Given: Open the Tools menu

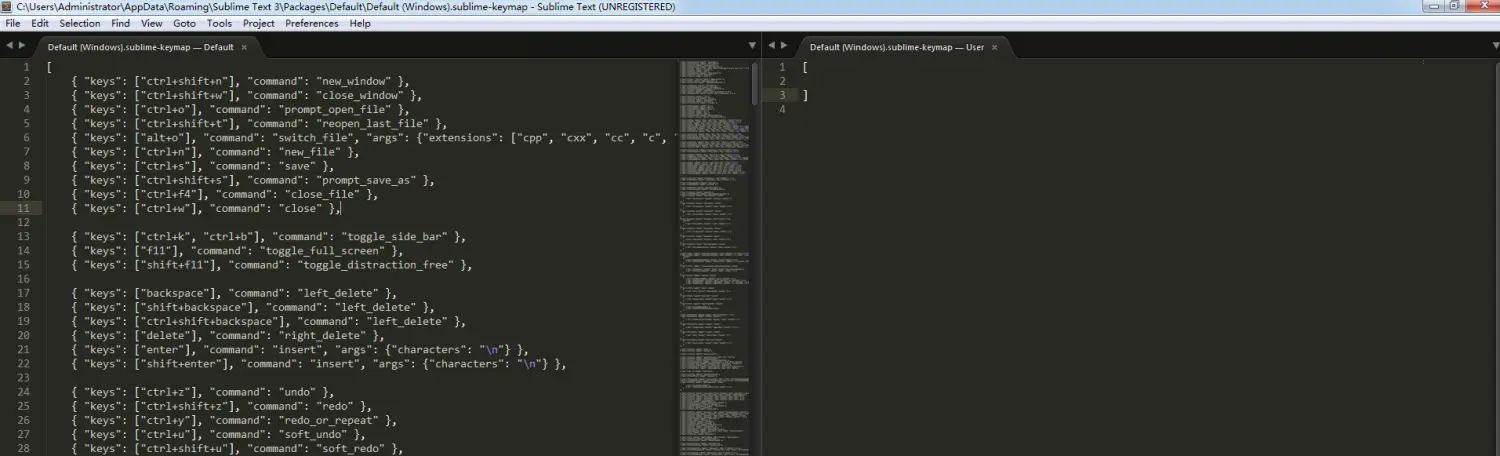Looking at the screenshot, I should click(219, 23).
